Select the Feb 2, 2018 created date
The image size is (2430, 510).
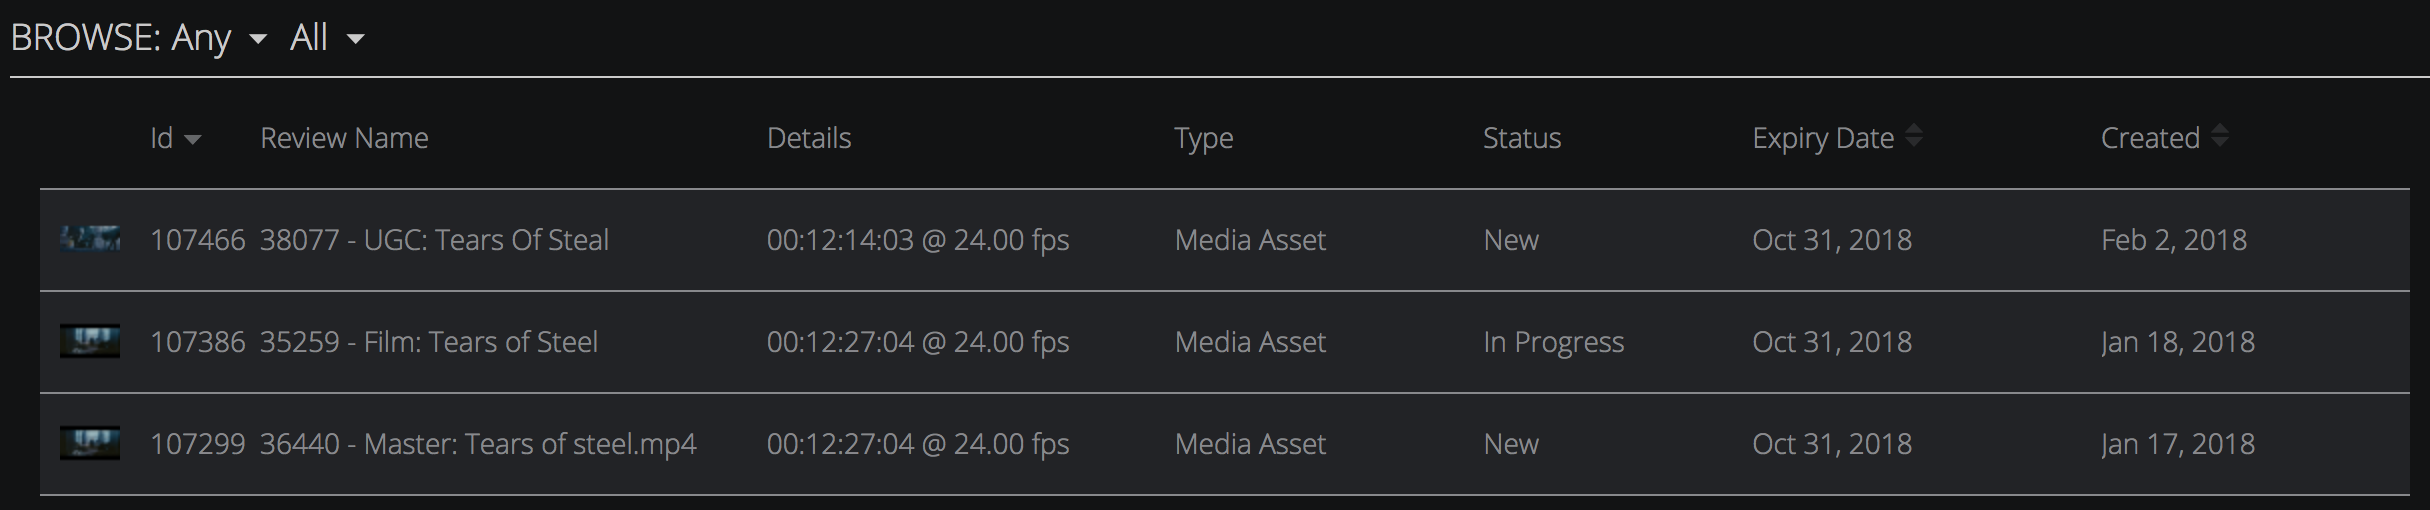click(x=2173, y=240)
